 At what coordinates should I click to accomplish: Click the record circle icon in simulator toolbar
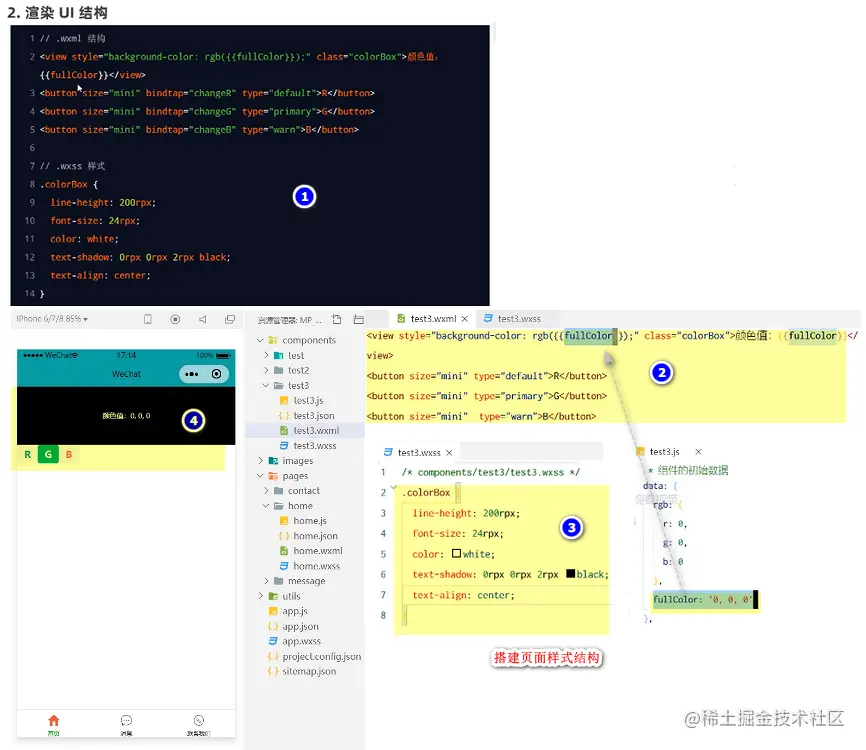click(x=175, y=319)
